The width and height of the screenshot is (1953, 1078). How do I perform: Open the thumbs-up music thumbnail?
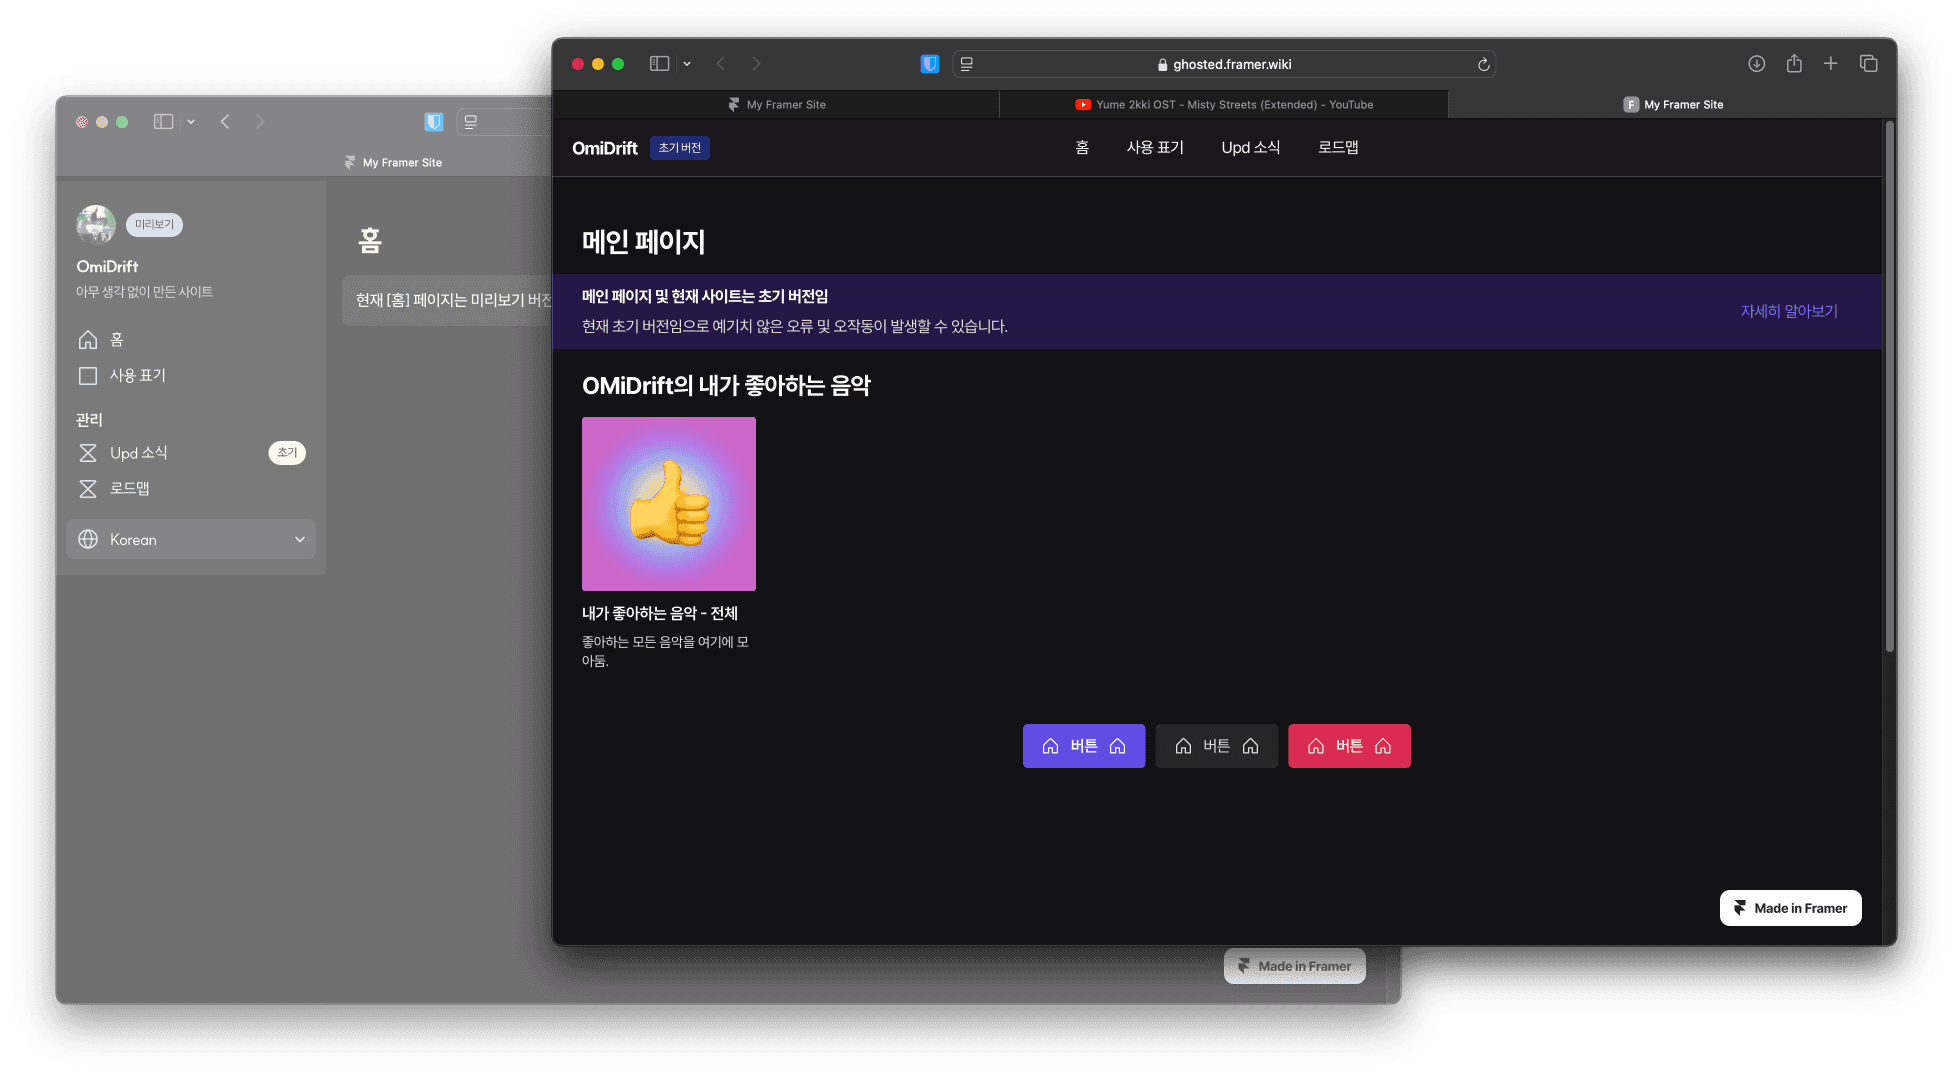pos(669,504)
